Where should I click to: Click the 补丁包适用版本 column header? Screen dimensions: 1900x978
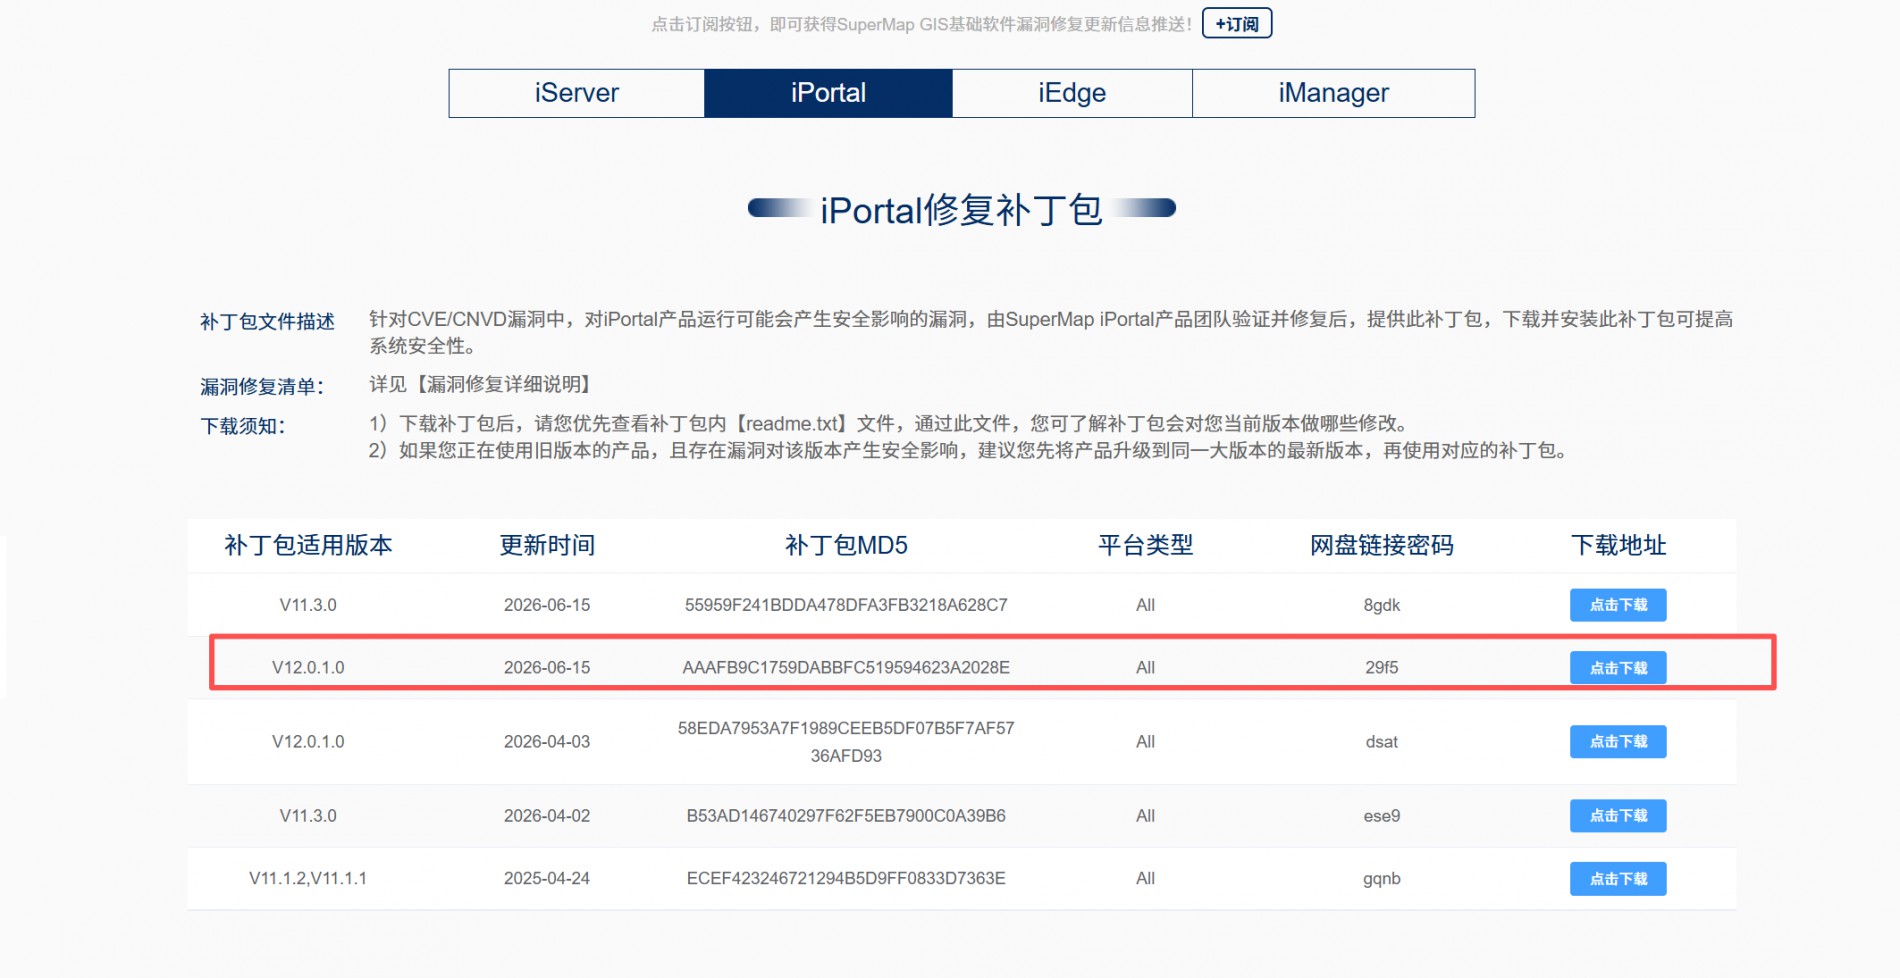pos(308,545)
